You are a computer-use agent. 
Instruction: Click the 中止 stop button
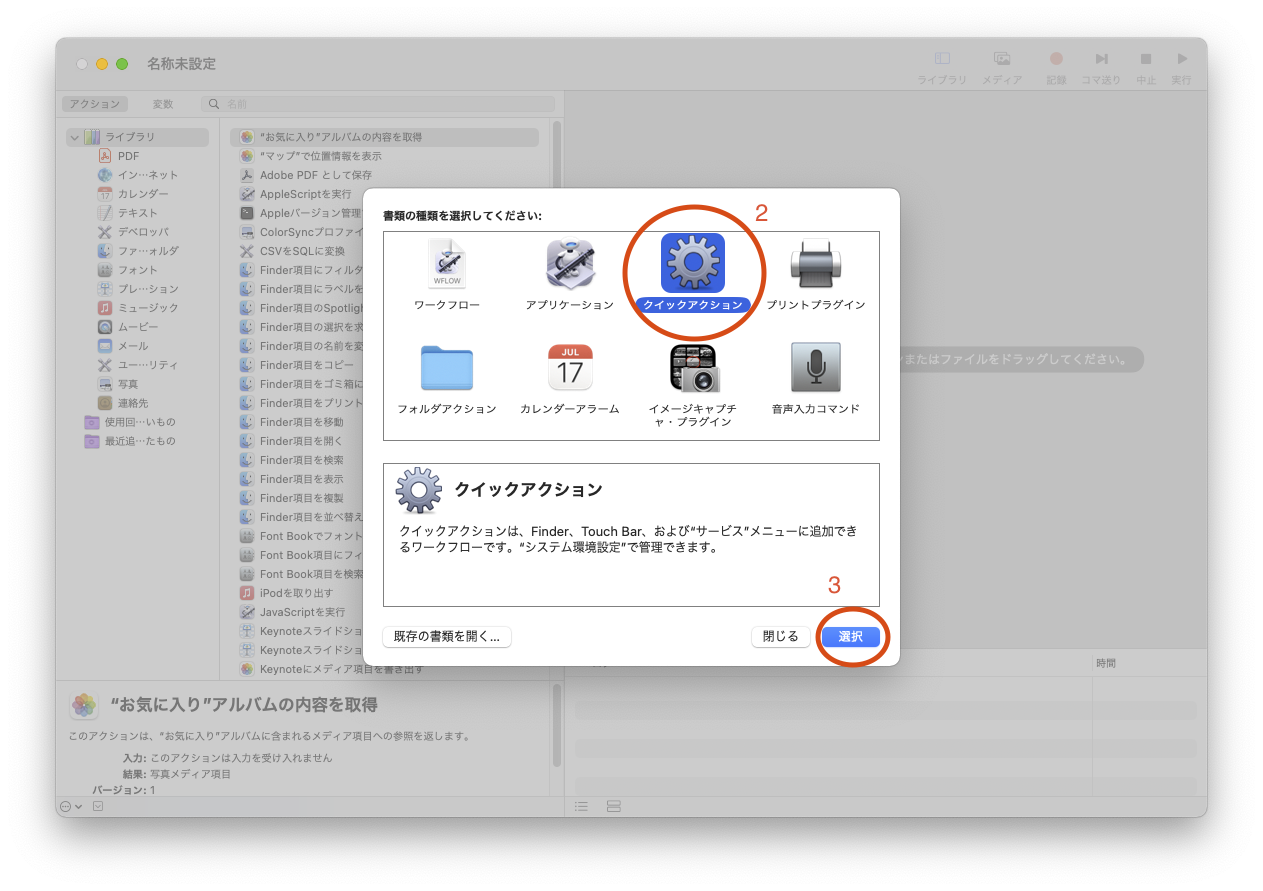1146,67
